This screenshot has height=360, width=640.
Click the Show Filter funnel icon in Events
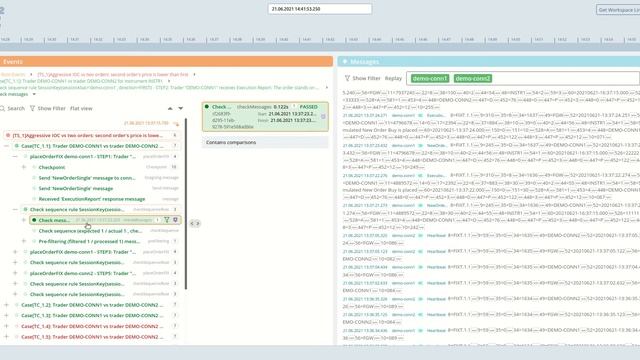(32, 109)
